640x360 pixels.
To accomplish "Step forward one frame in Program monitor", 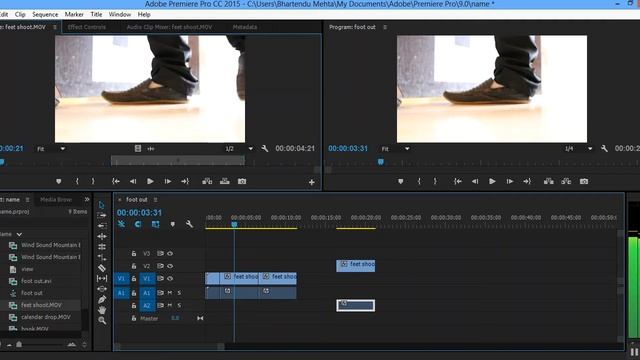I will (x=510, y=181).
